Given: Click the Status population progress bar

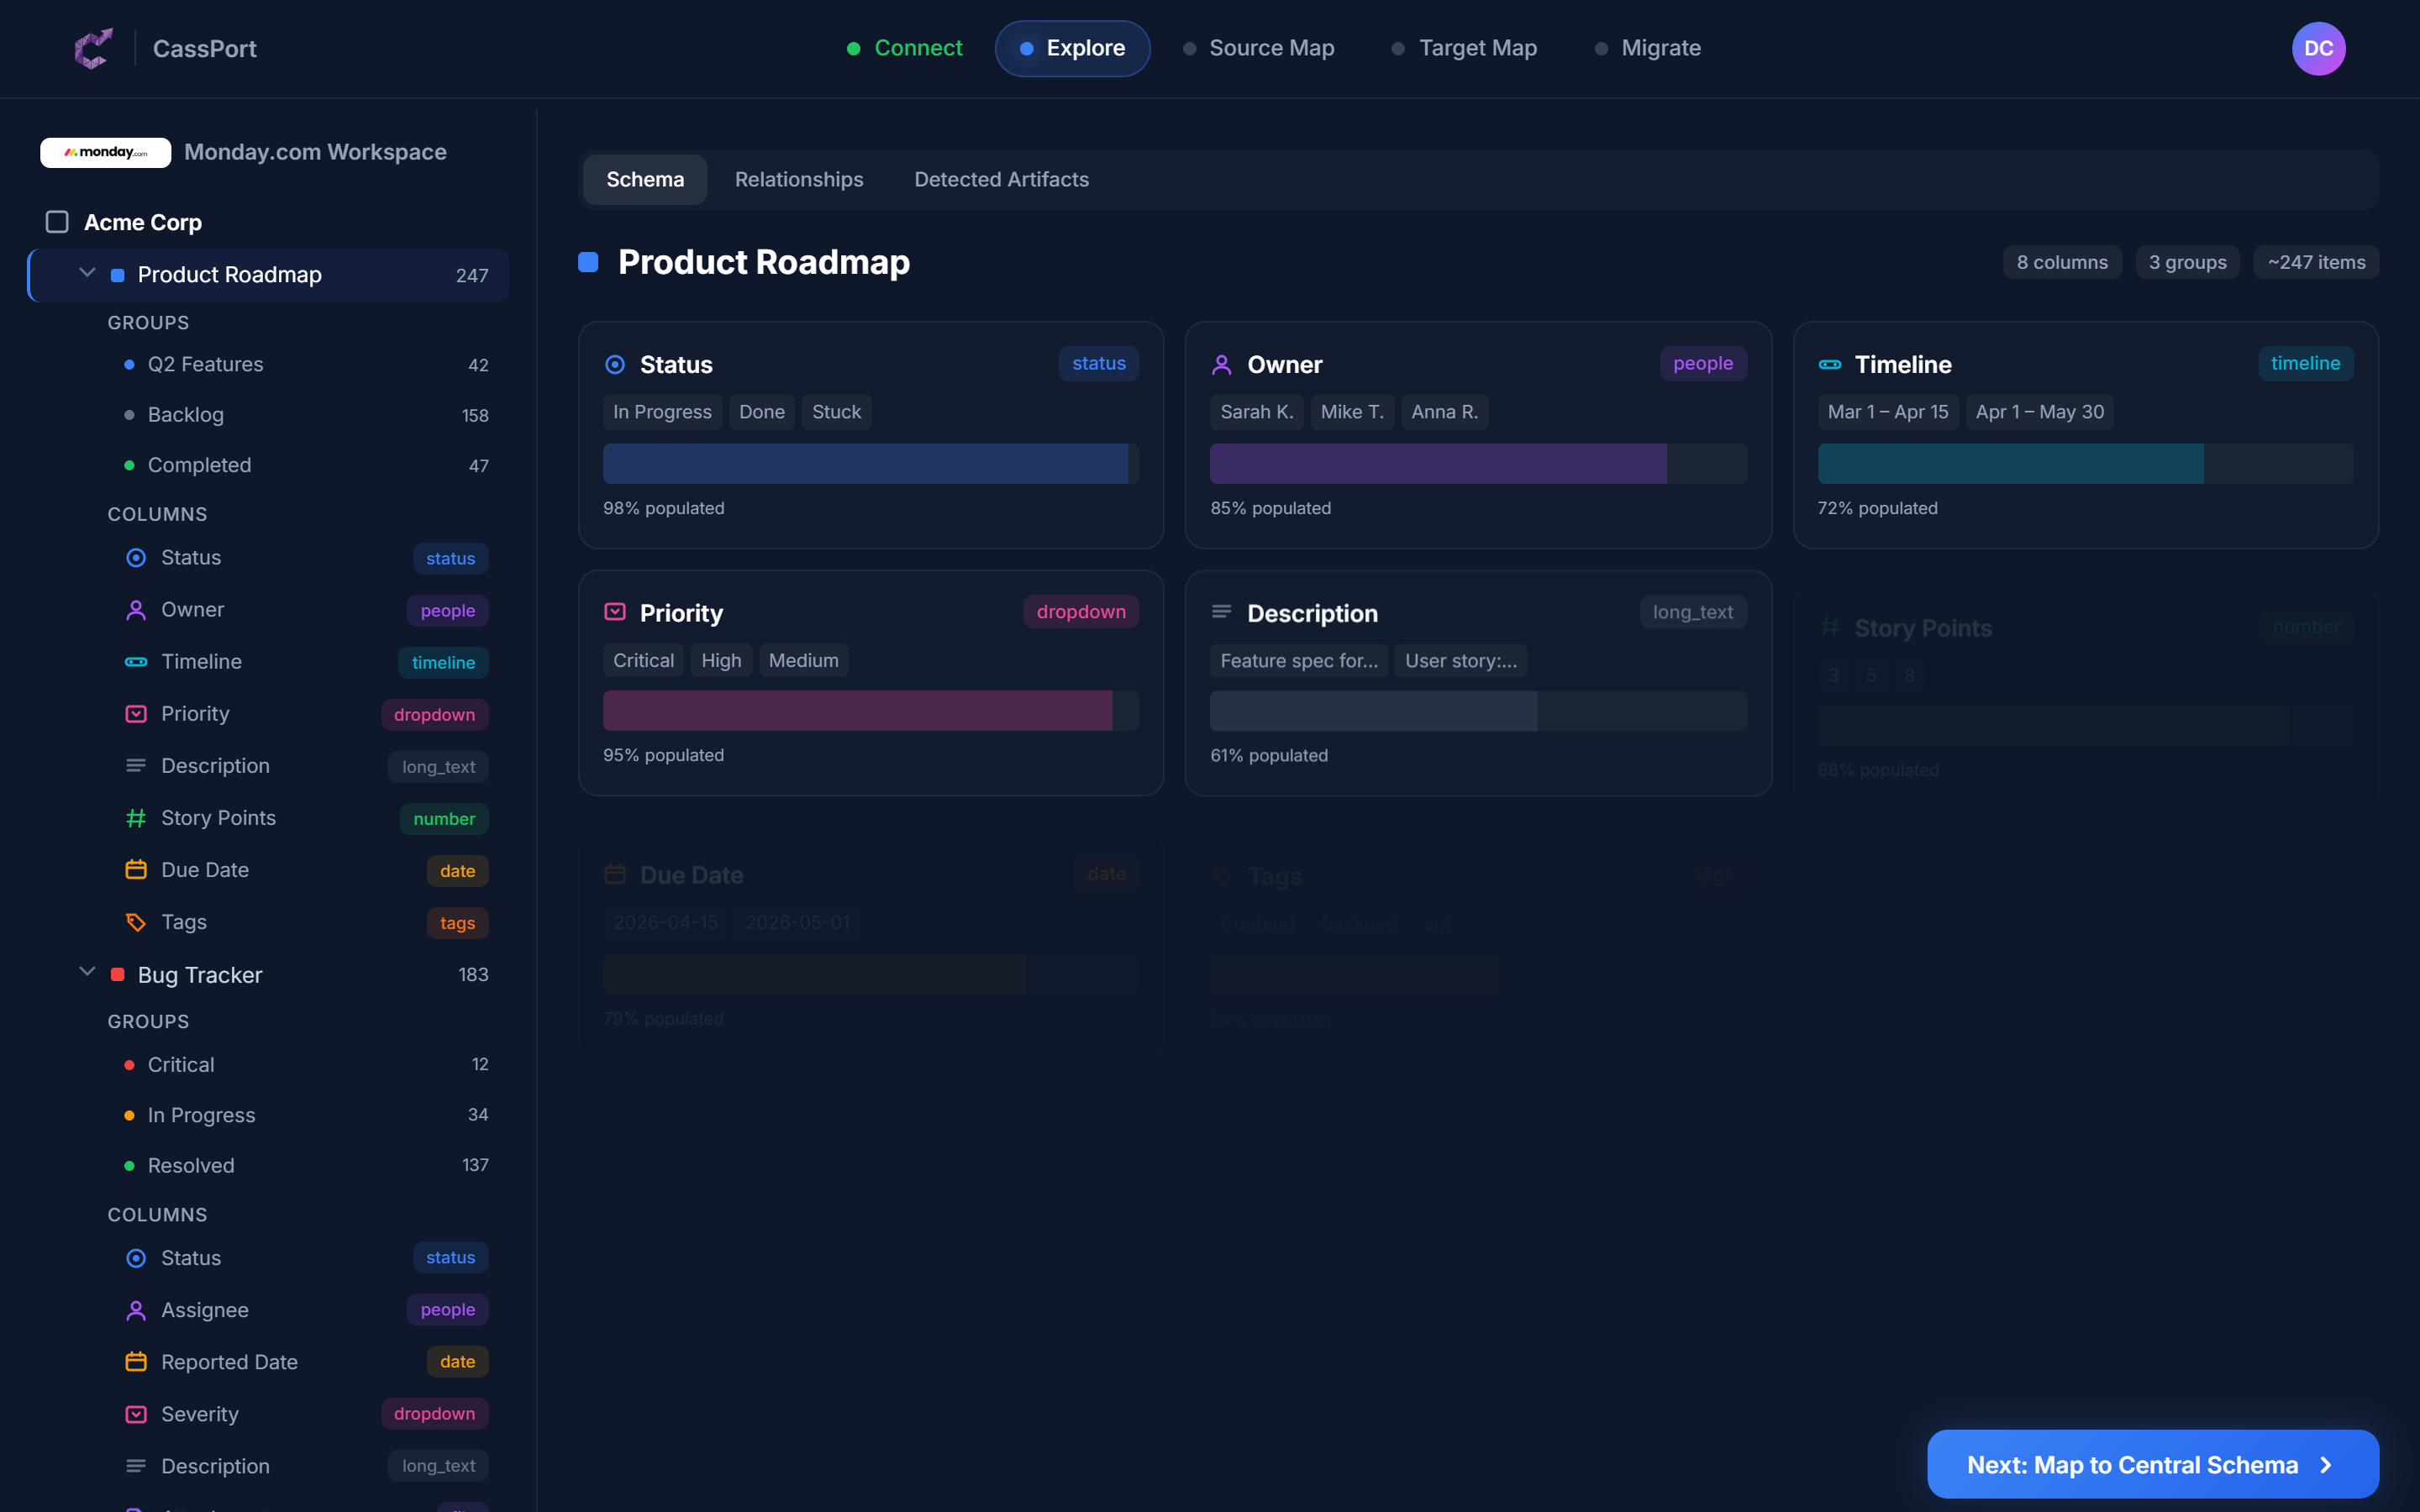Looking at the screenshot, I should [869, 463].
